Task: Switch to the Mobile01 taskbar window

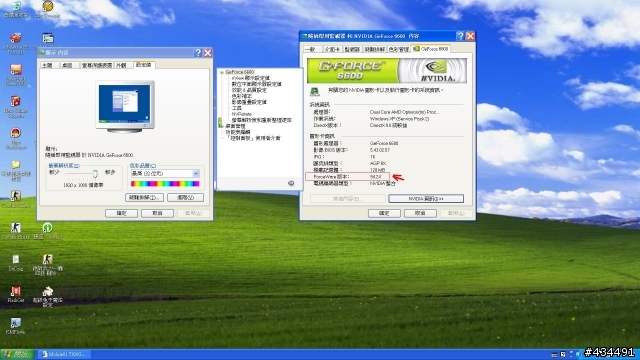Action: pos(64,354)
